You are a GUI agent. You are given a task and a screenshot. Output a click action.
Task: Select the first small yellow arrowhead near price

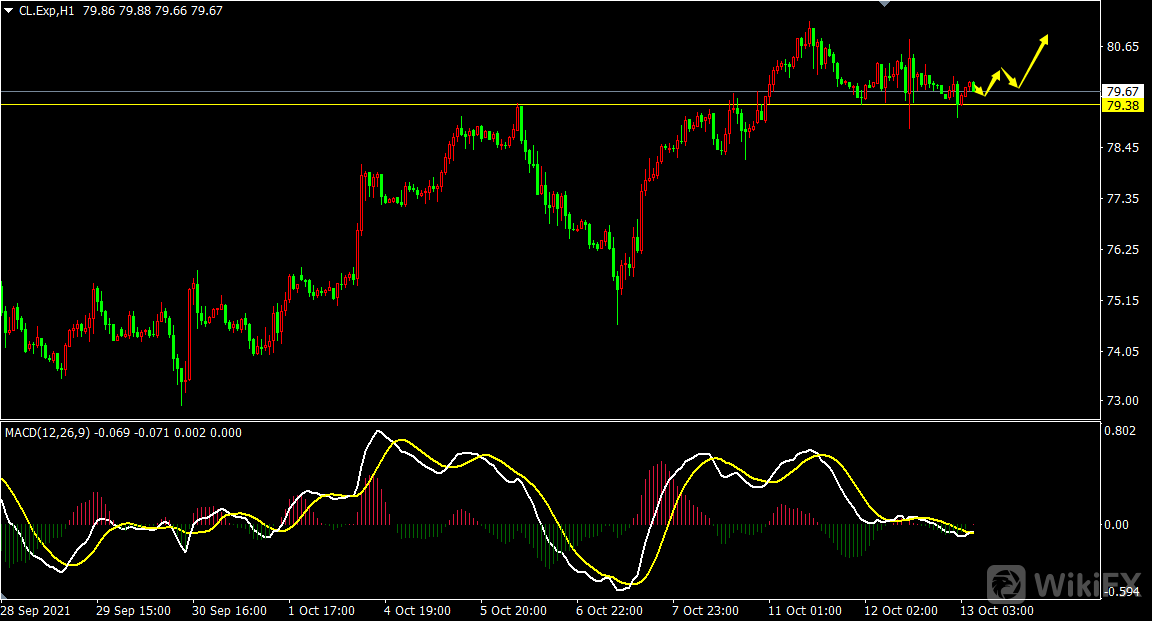[978, 89]
